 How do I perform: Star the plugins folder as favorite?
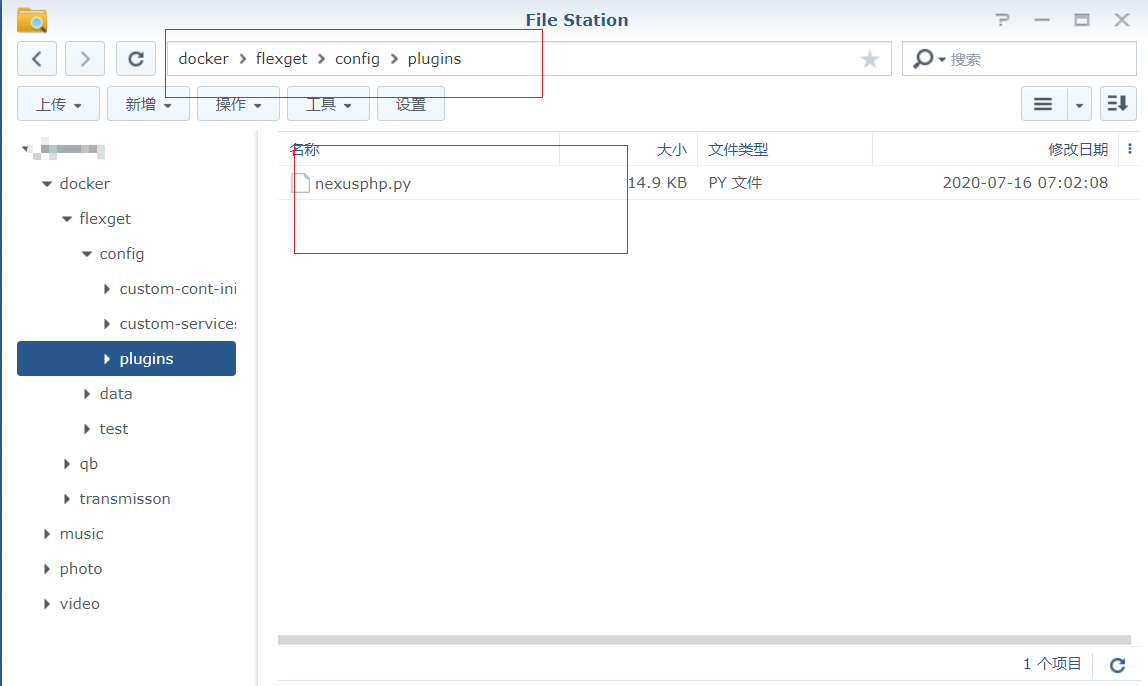869,58
